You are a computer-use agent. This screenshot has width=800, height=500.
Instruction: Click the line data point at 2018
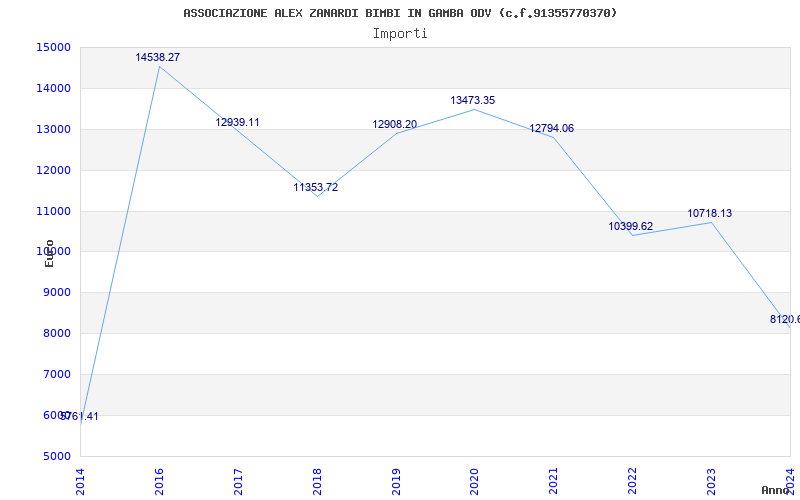(317, 196)
